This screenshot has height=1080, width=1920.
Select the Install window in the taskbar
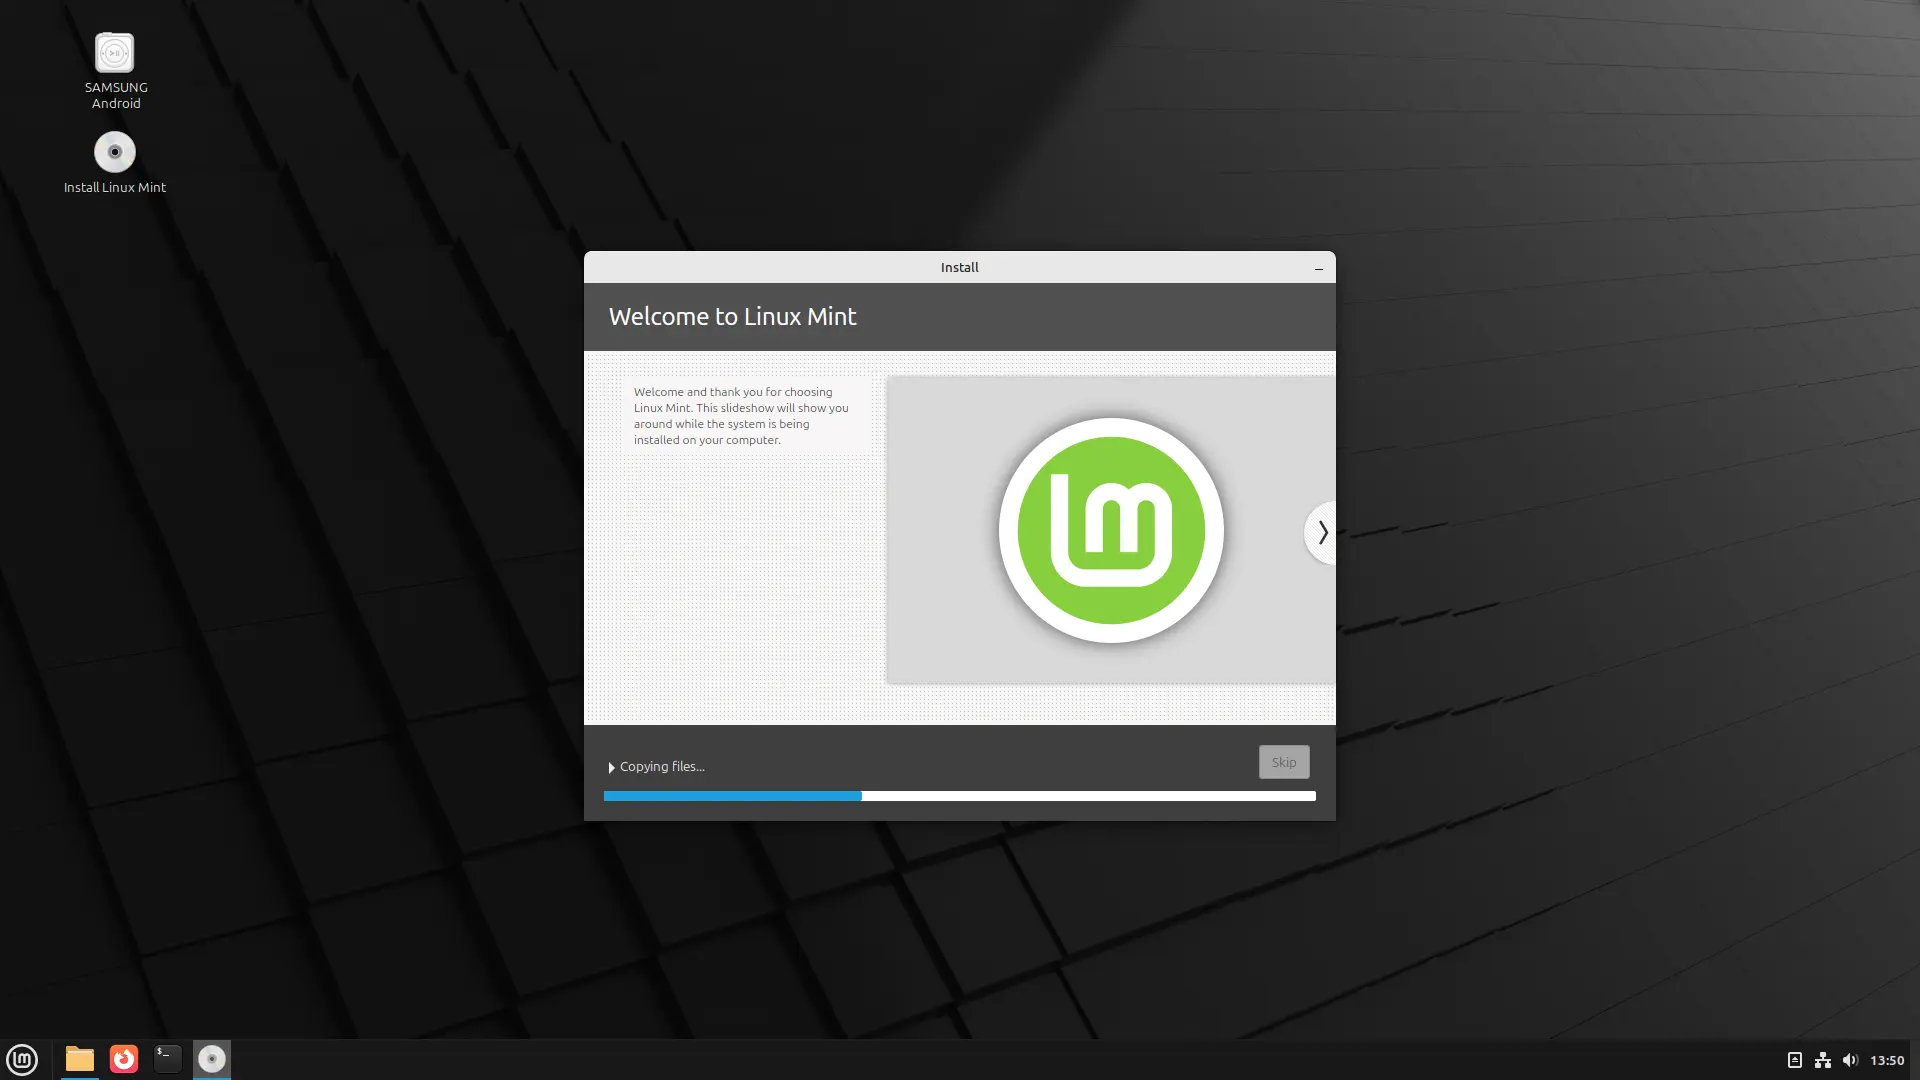coord(212,1059)
